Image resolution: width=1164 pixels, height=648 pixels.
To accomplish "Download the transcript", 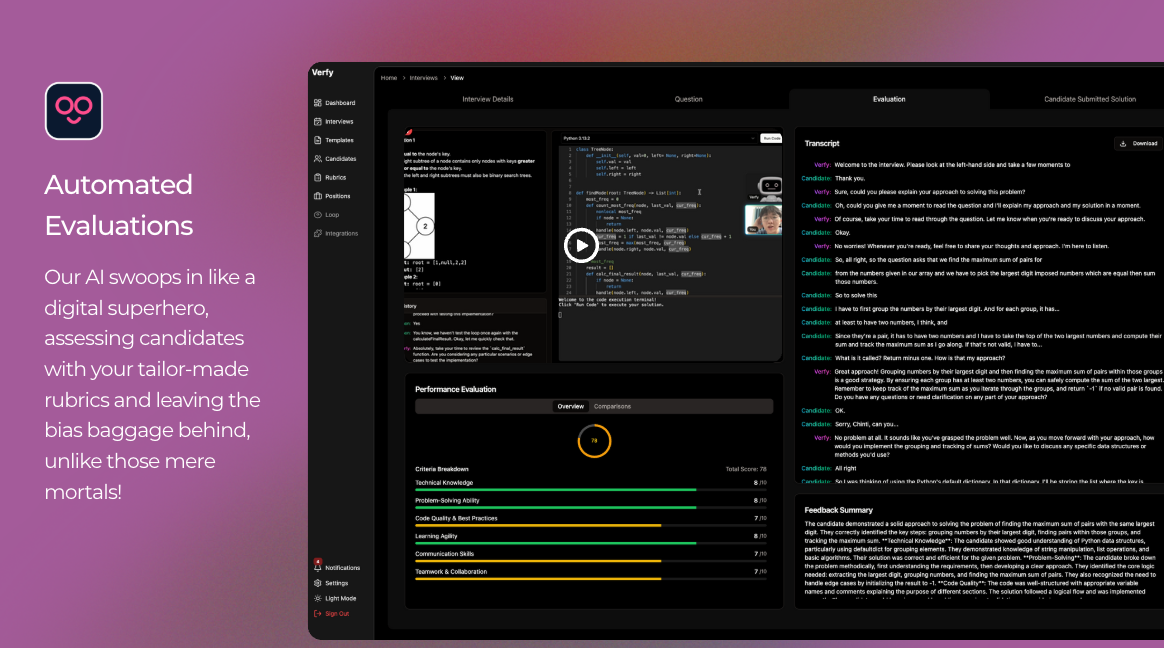I will coord(1139,143).
